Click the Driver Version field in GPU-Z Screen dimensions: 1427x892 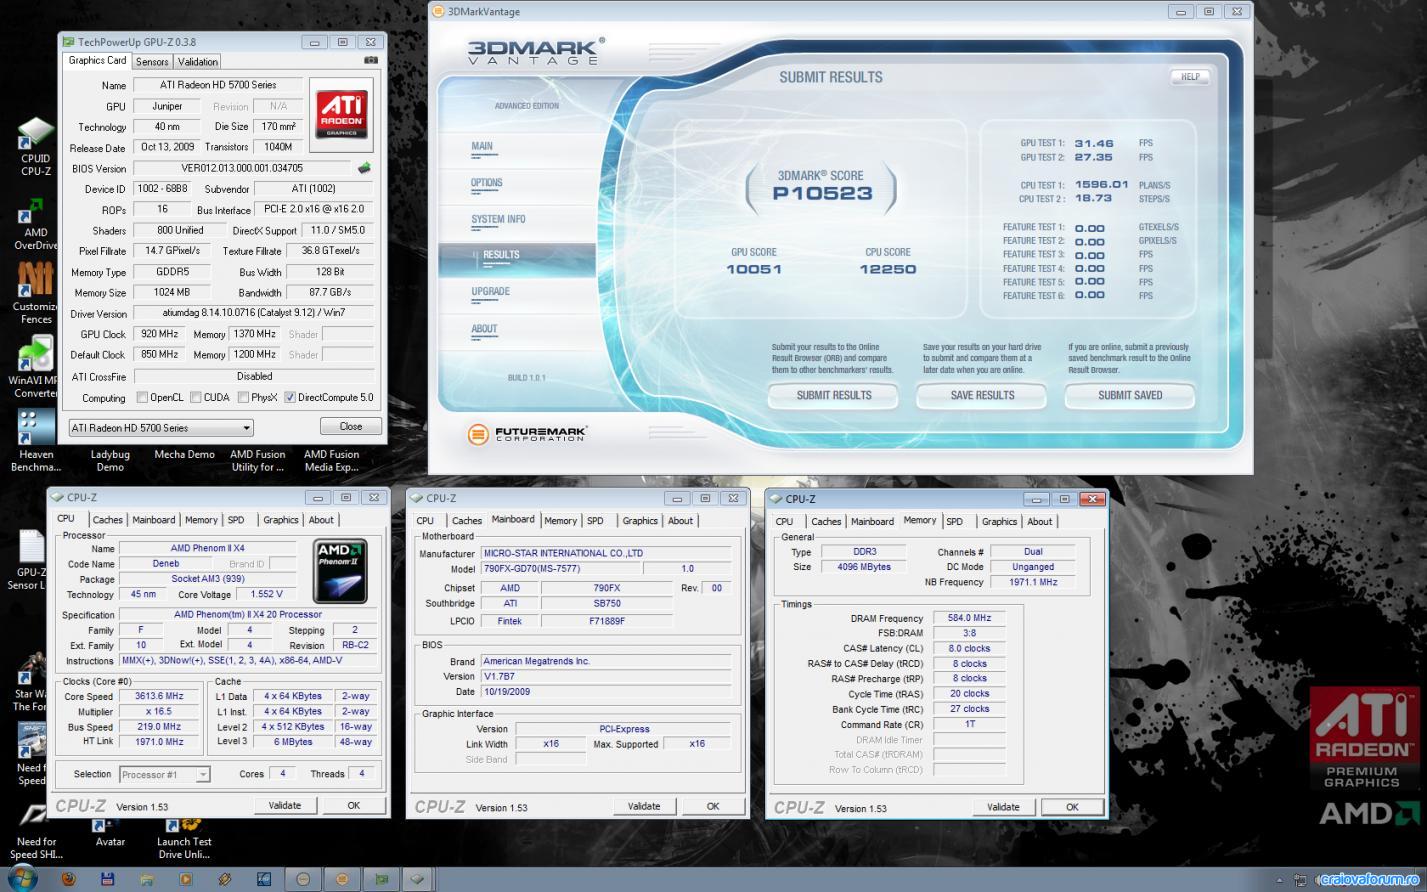click(254, 313)
